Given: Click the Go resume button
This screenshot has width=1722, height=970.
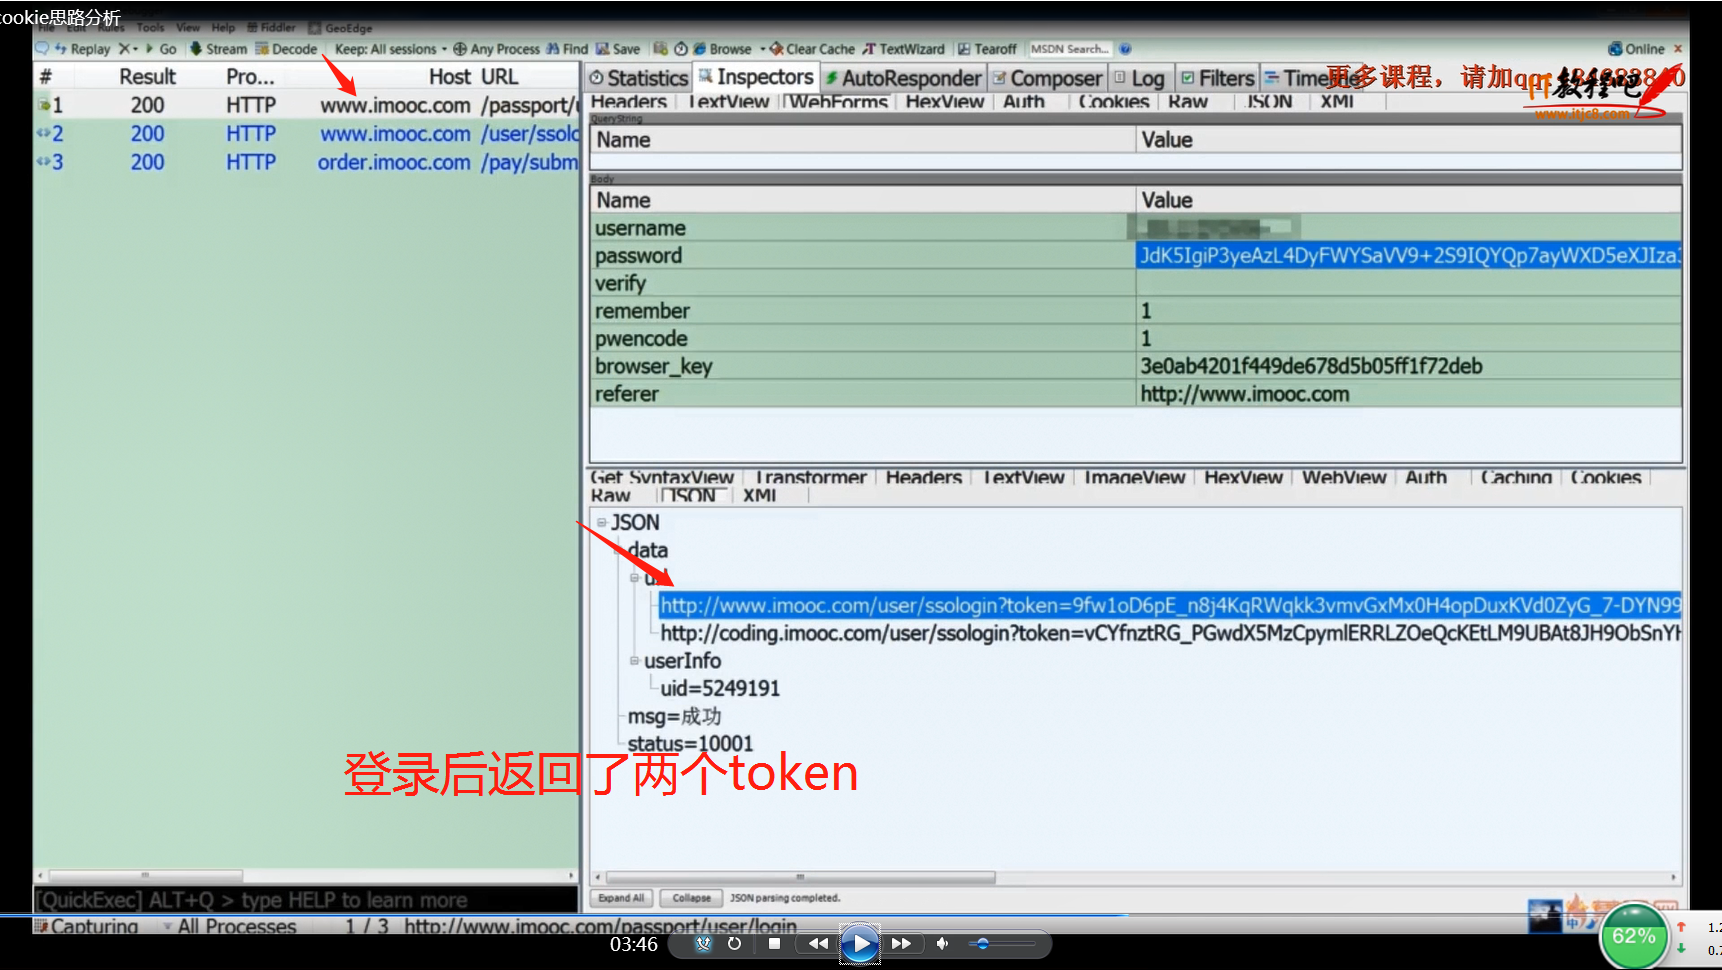Looking at the screenshot, I should coord(162,49).
